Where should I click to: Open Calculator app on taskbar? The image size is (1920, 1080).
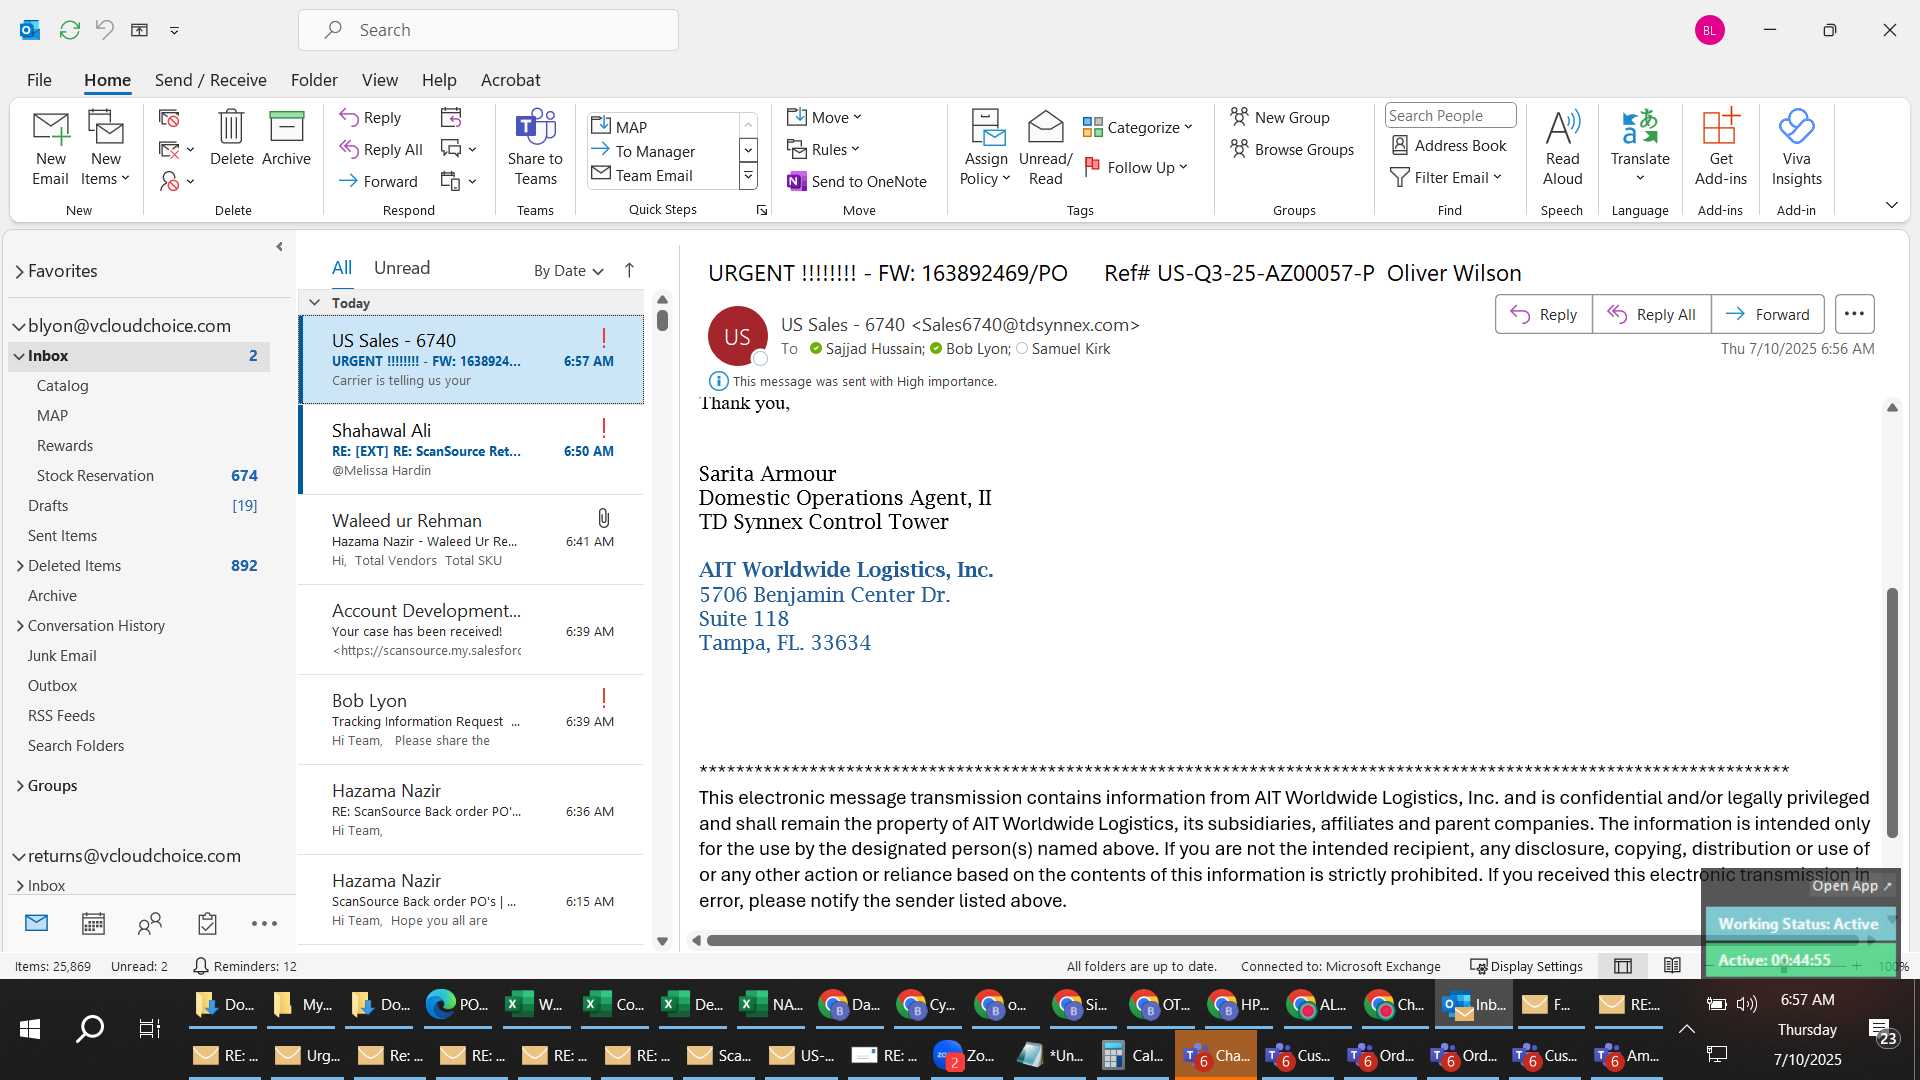coord(1134,1055)
